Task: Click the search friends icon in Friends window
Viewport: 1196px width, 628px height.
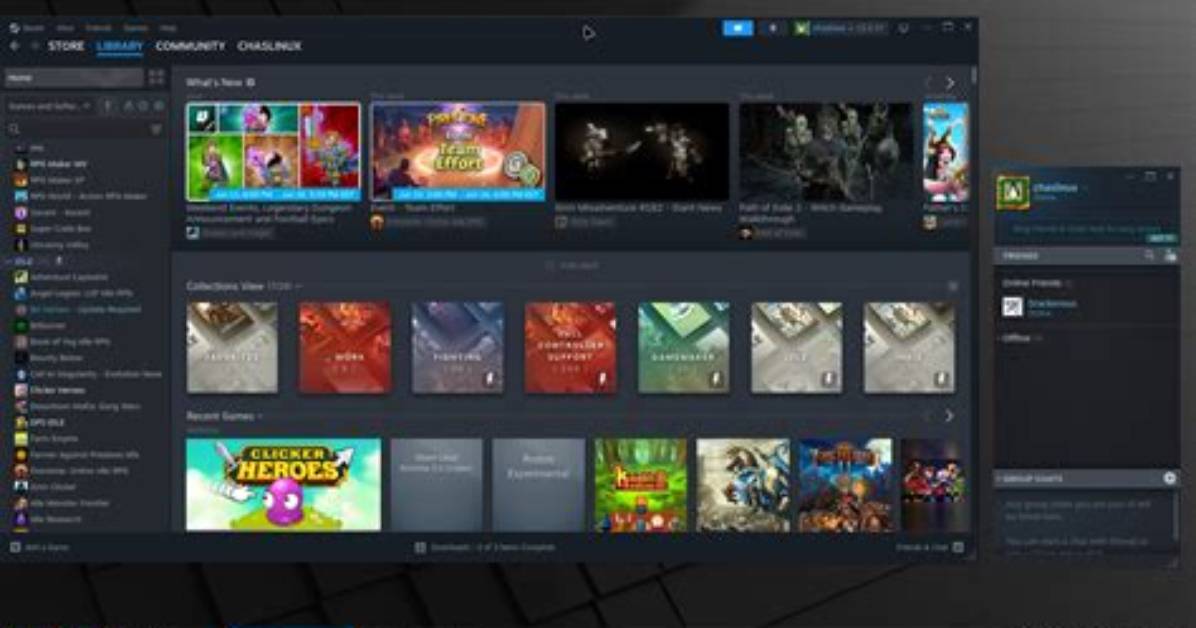Action: pos(1149,256)
